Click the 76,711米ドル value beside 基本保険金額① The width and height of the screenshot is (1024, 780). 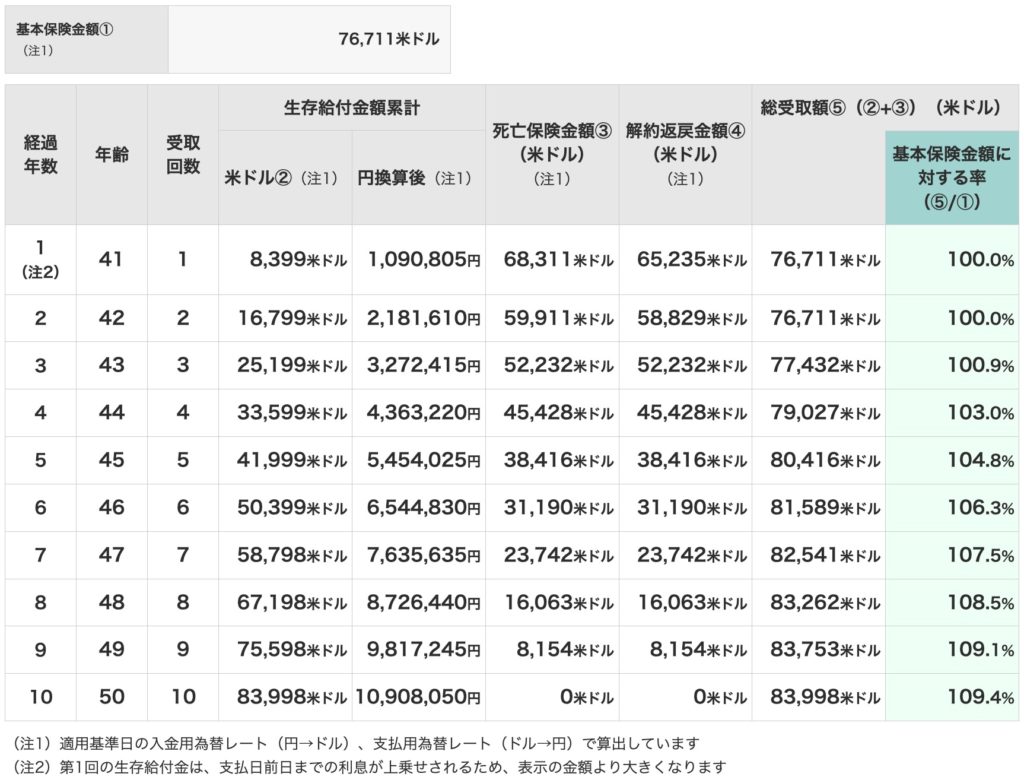pyautogui.click(x=389, y=39)
